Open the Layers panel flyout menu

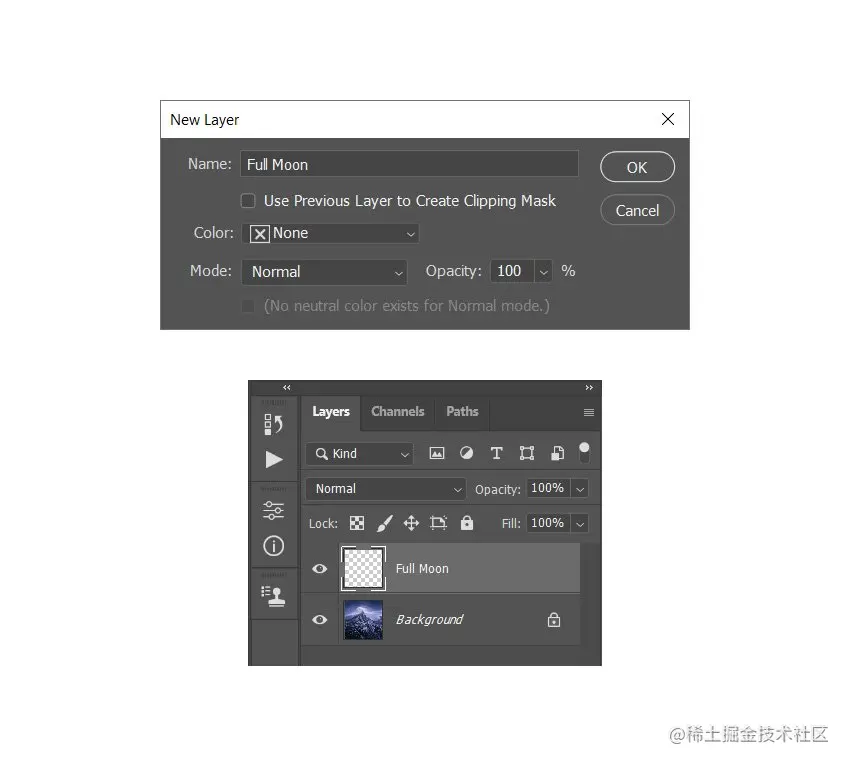pos(589,412)
